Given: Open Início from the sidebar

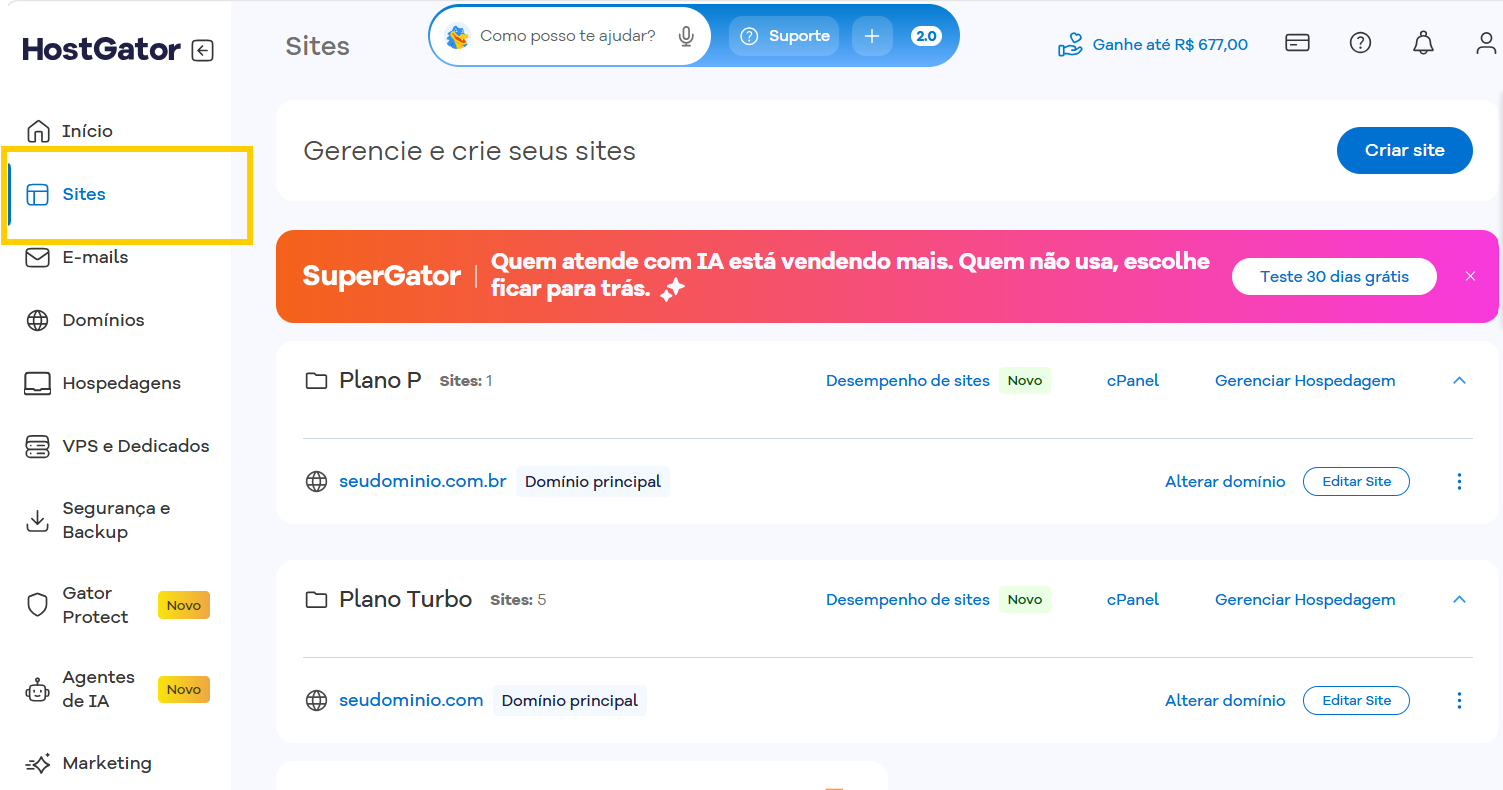Looking at the screenshot, I should [x=87, y=131].
